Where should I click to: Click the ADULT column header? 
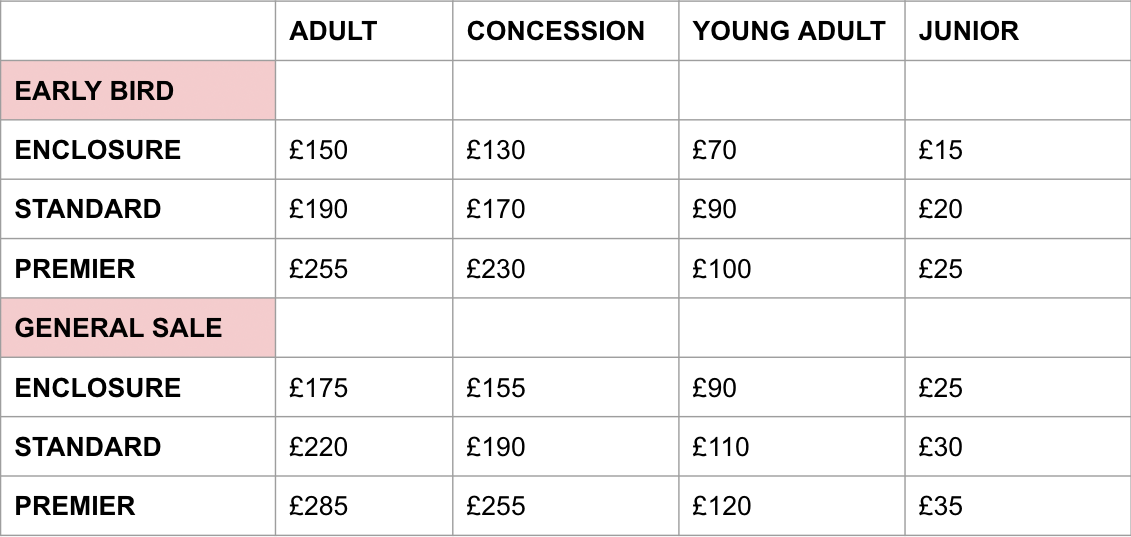tap(364, 31)
